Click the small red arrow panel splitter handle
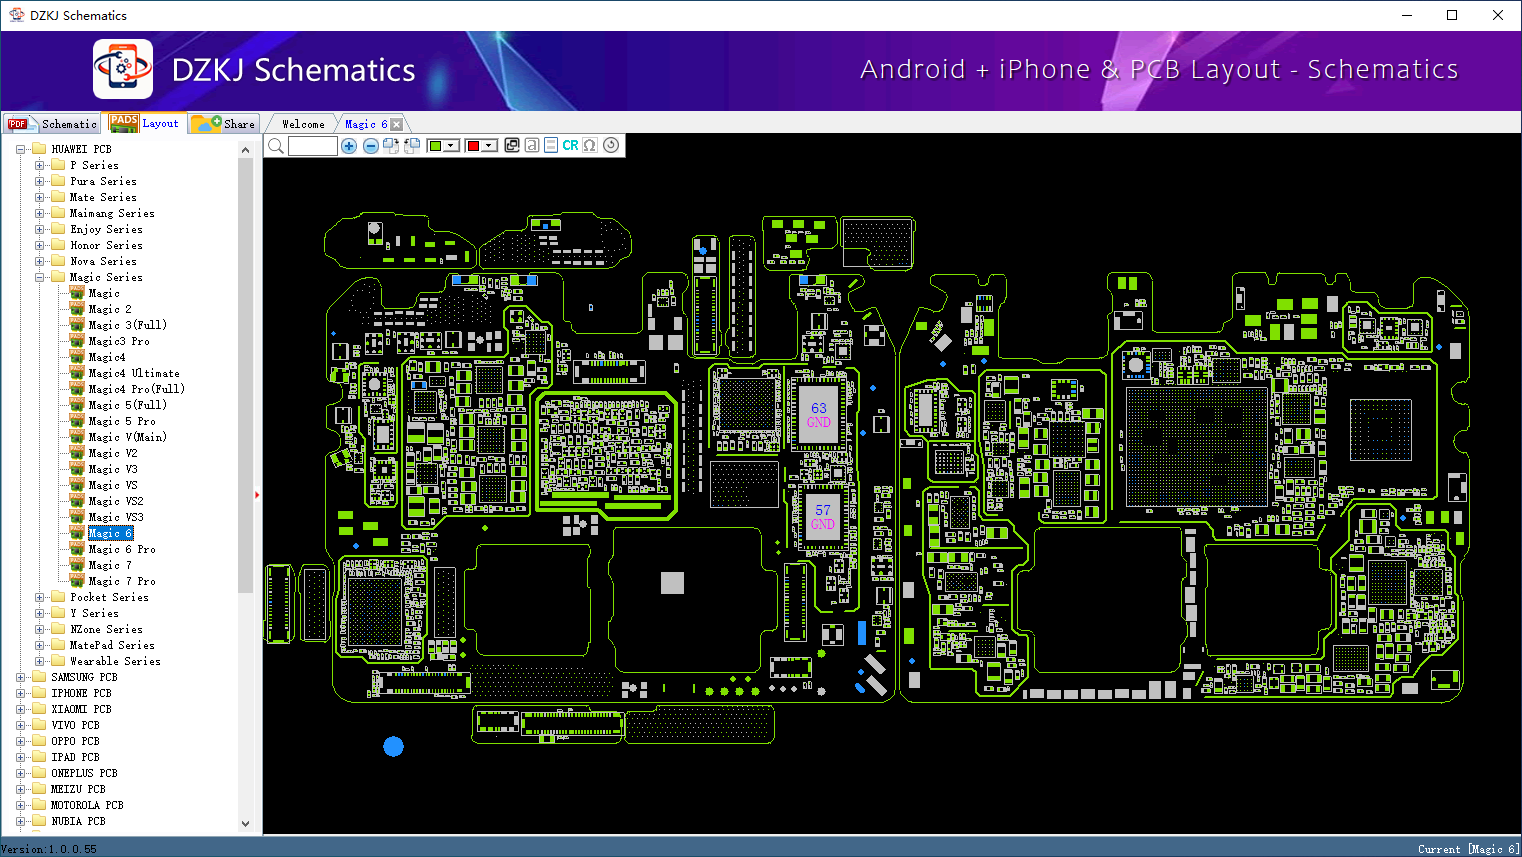 [x=257, y=494]
